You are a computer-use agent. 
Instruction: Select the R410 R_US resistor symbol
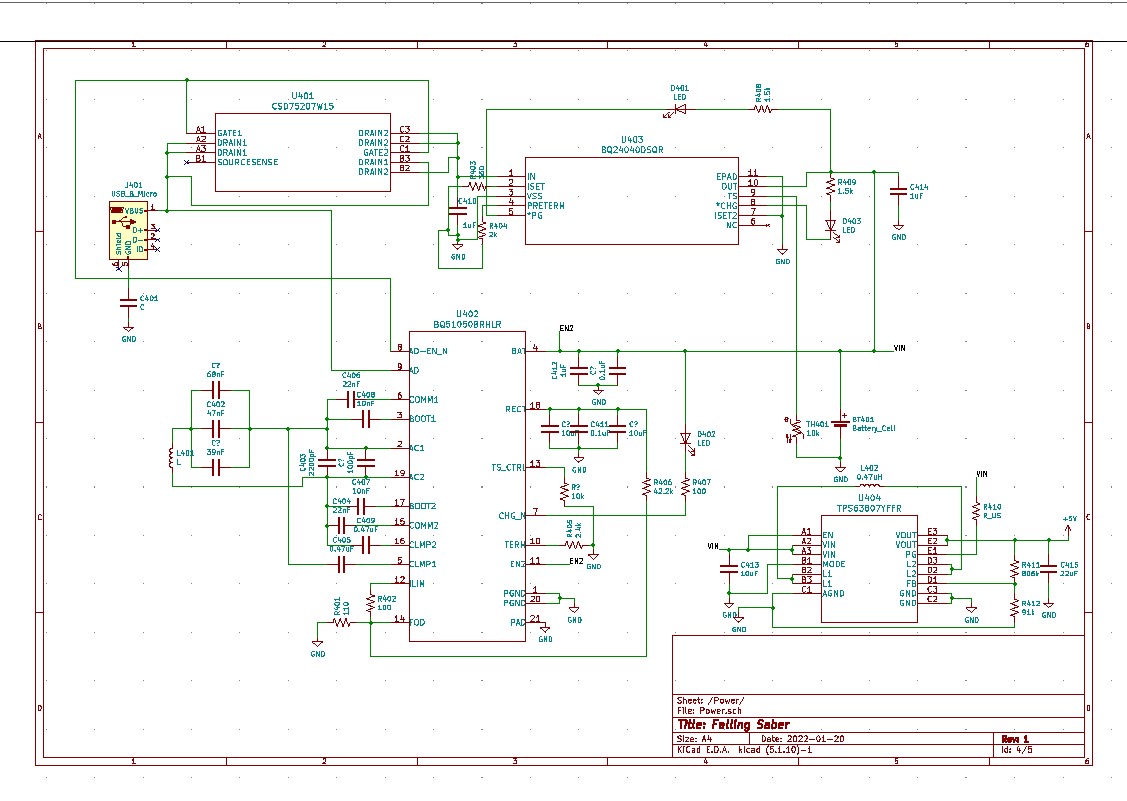[x=975, y=509]
